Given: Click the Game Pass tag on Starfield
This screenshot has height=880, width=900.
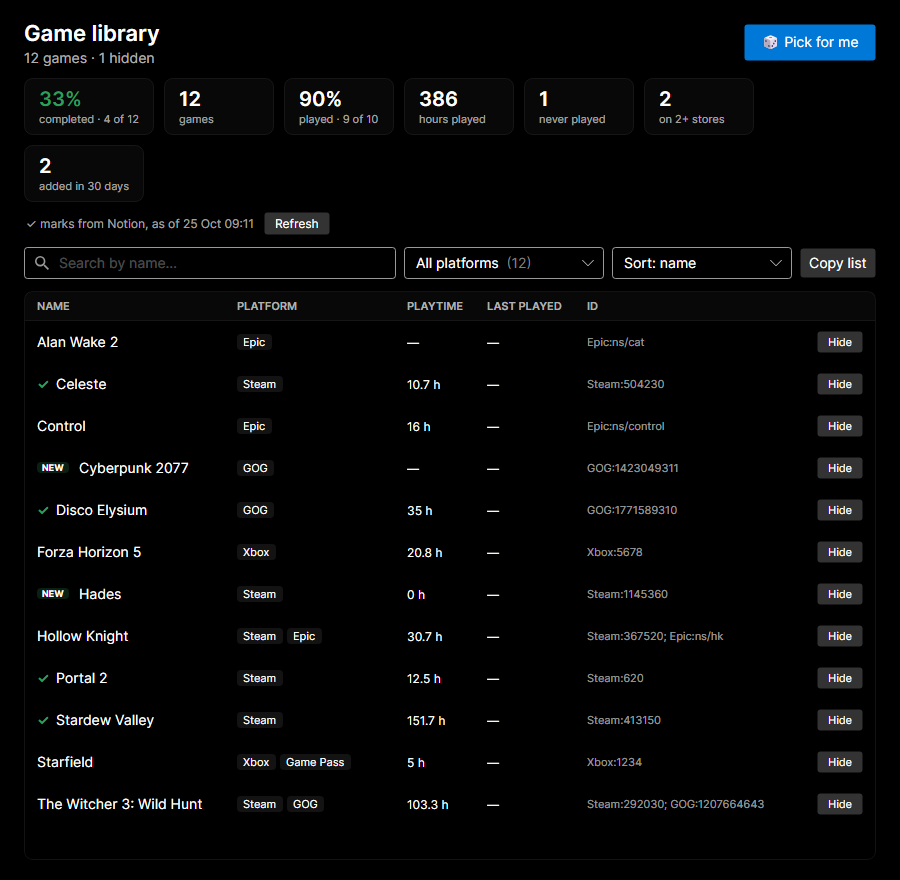Looking at the screenshot, I should pos(315,762).
